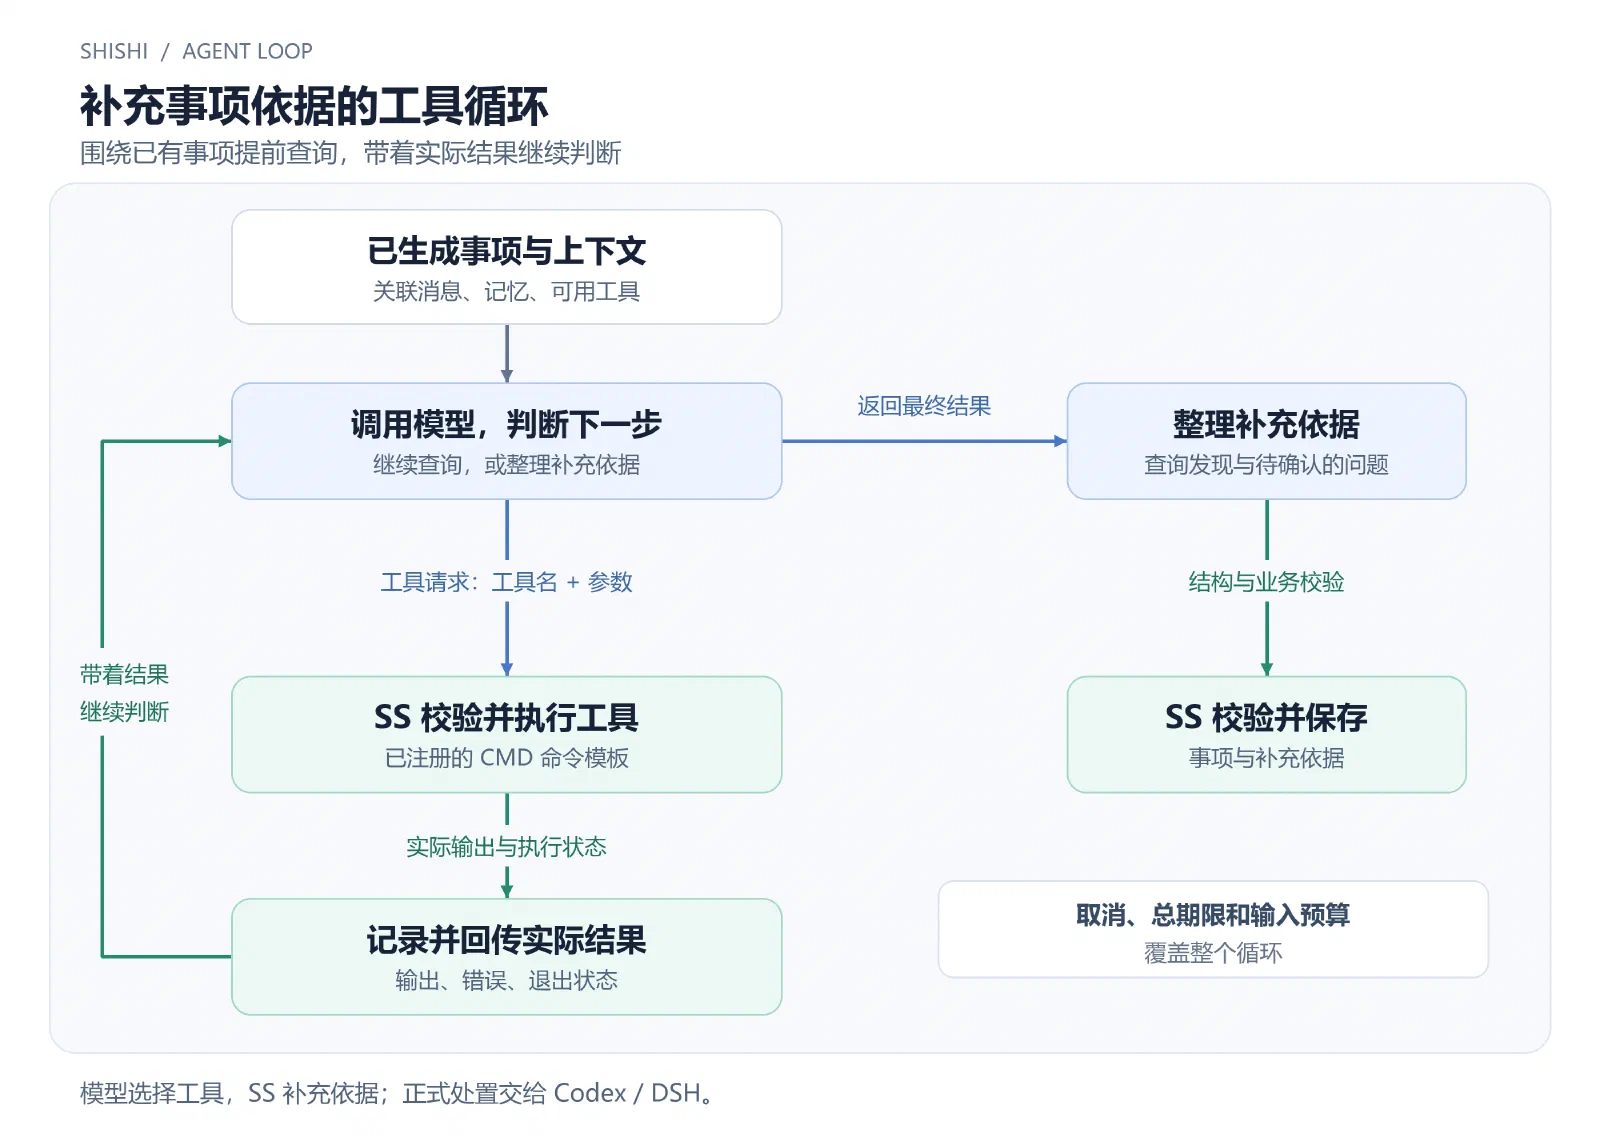This screenshot has height=1138, width=1600.
Task: Click the '输出、错误、退出状态' caption
Action: tap(507, 980)
